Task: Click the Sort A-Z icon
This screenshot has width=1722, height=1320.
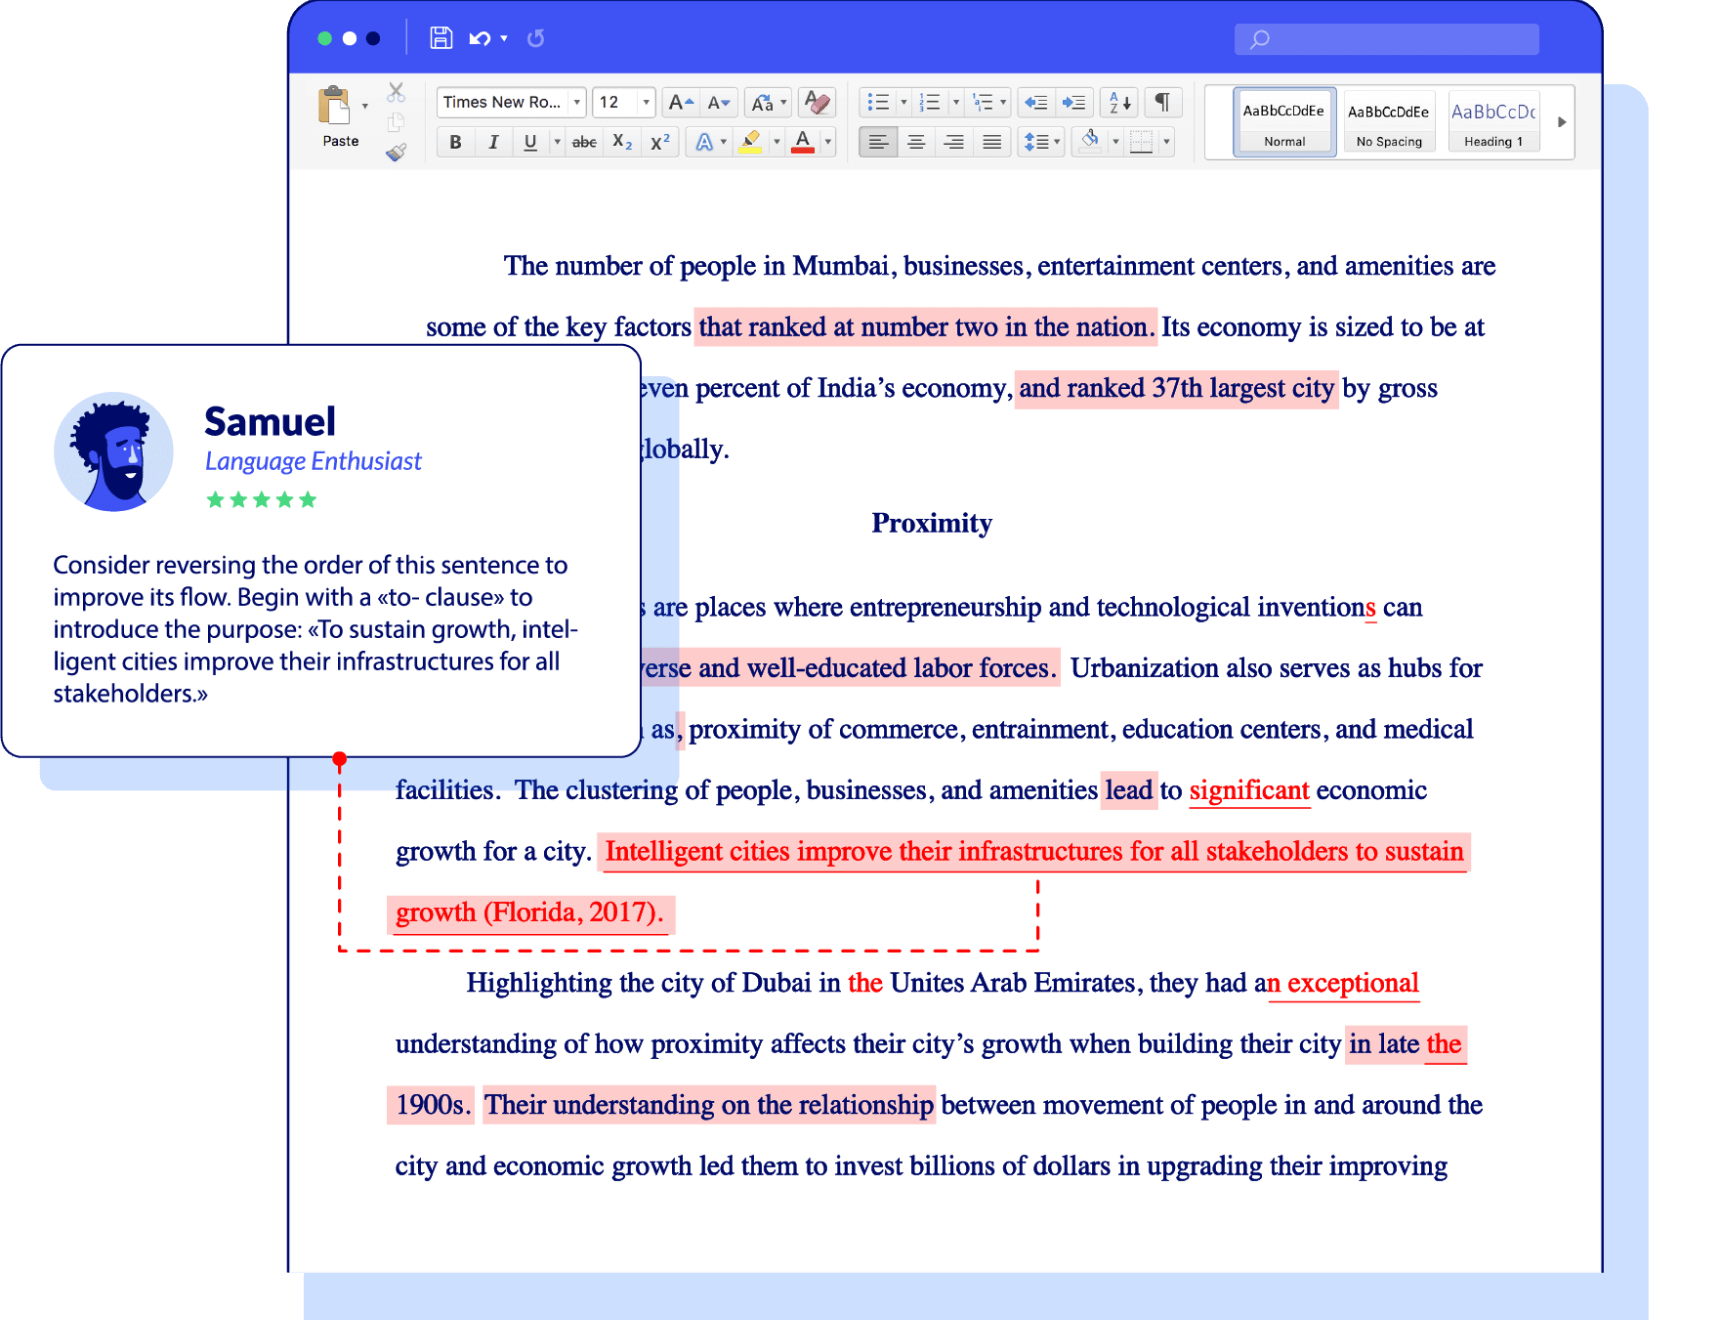Action: pyautogui.click(x=1120, y=102)
